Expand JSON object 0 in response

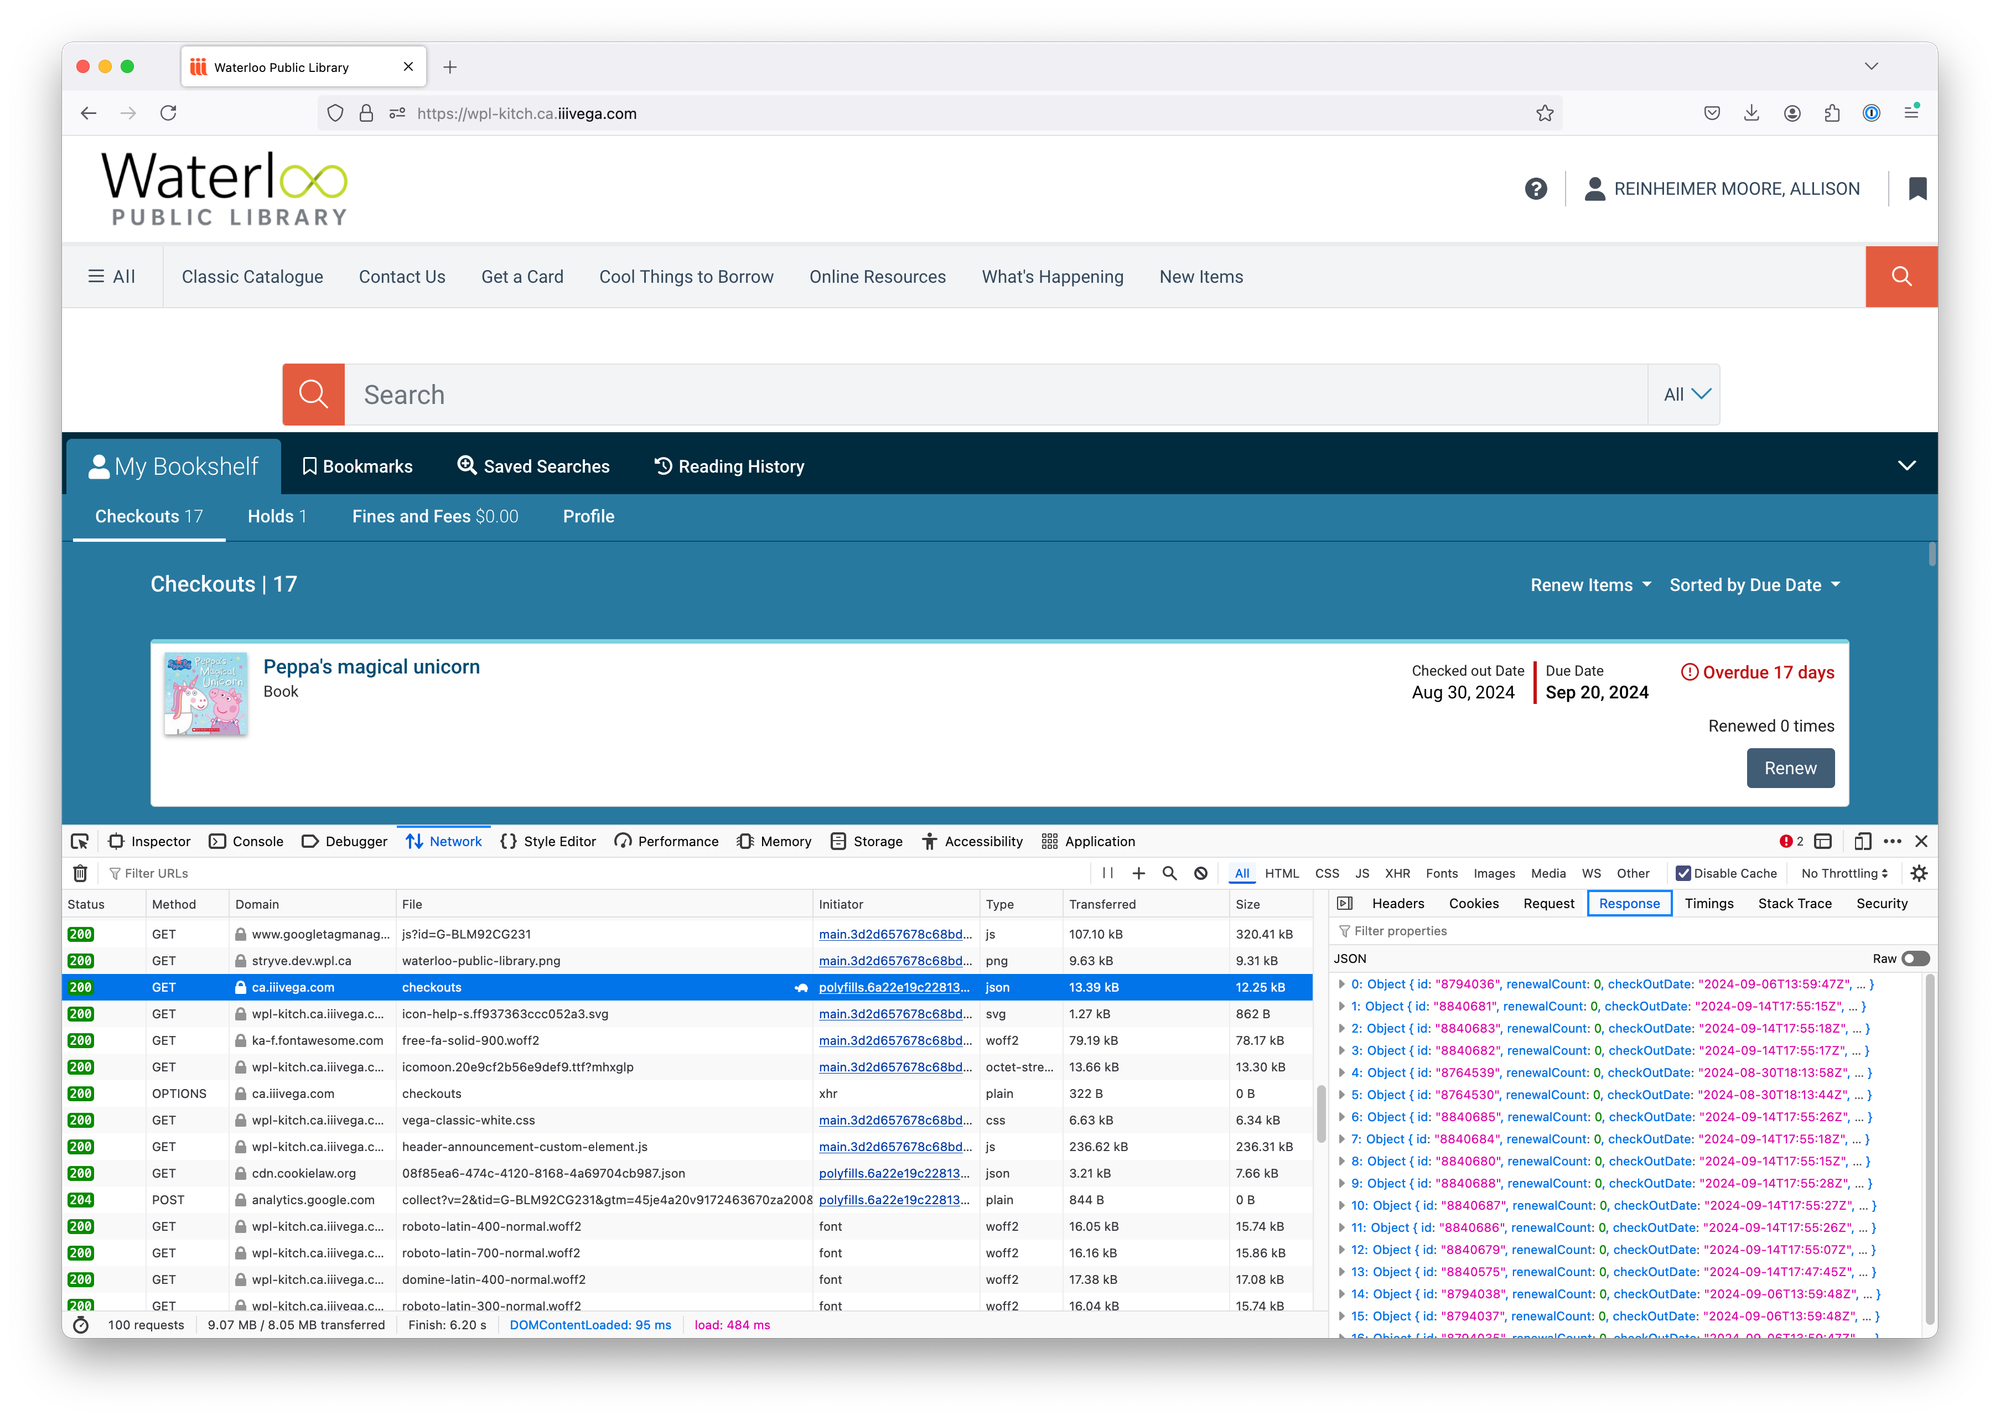point(1342,984)
